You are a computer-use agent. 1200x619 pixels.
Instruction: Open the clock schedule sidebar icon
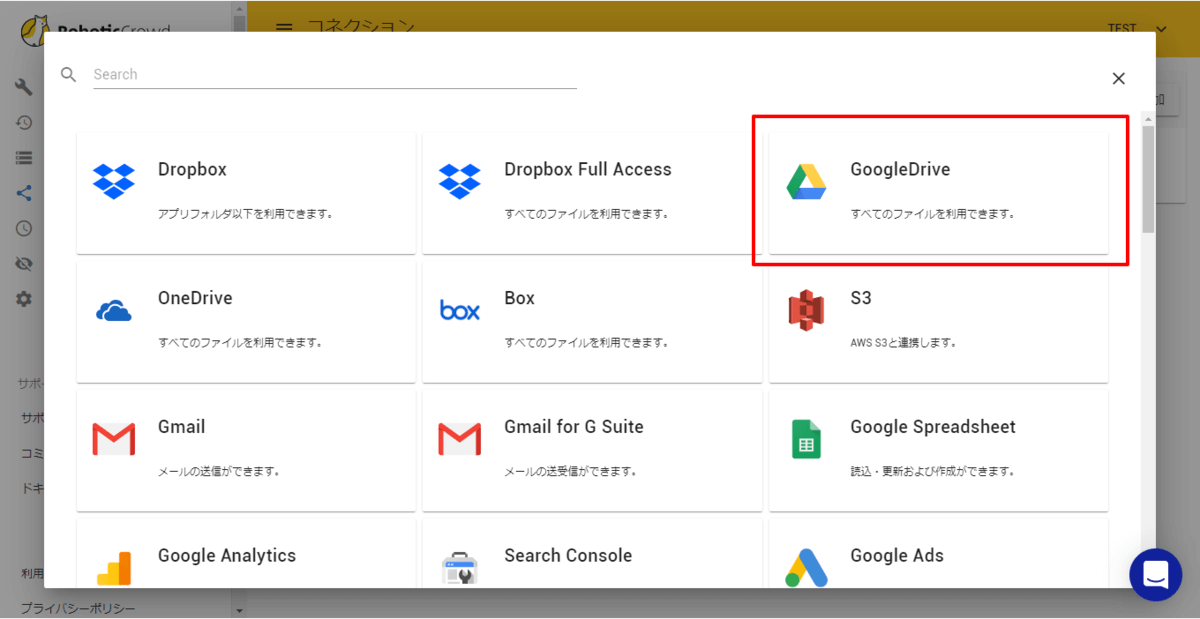point(24,228)
